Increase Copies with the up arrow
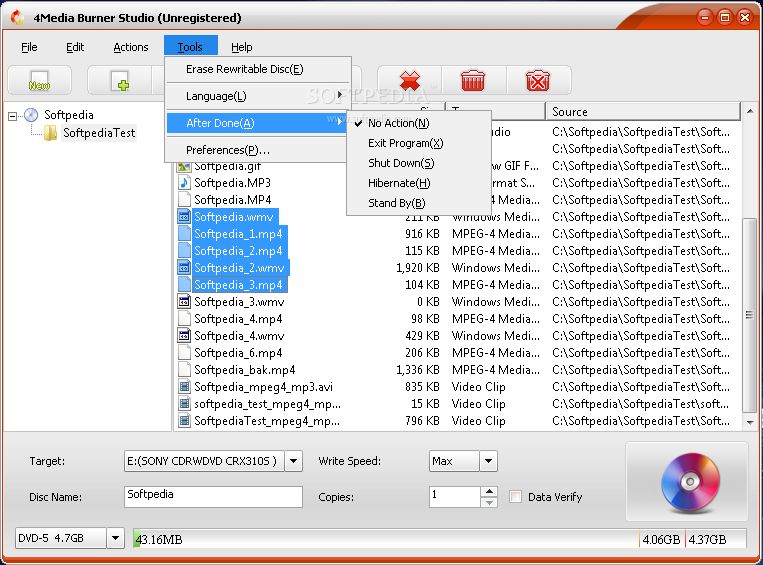The height and width of the screenshot is (565, 763). (489, 492)
